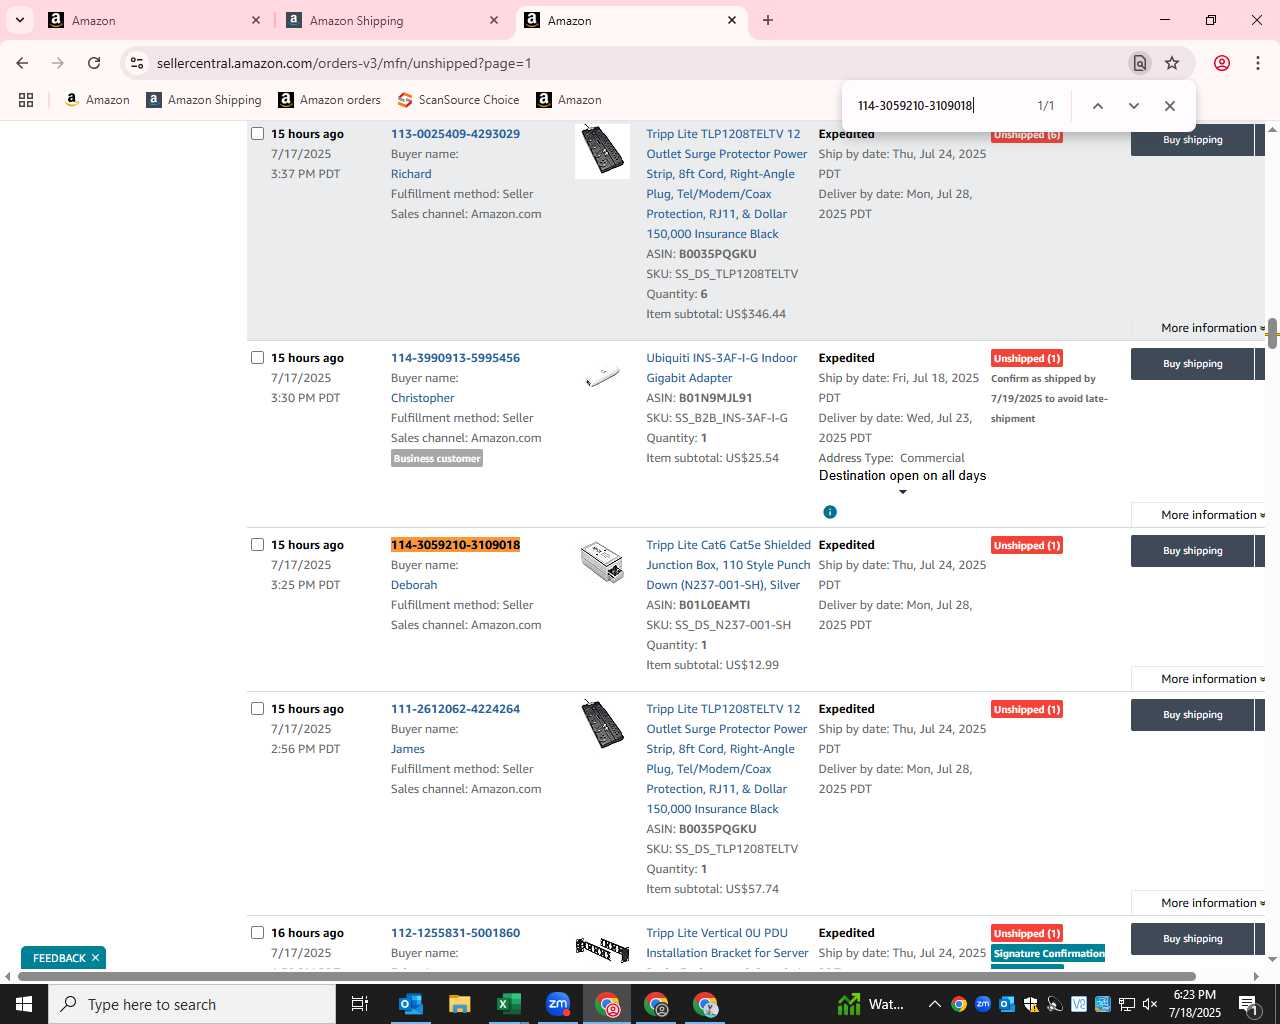This screenshot has height=1024, width=1280.
Task: Jump to previous find result
Action: point(1097,106)
